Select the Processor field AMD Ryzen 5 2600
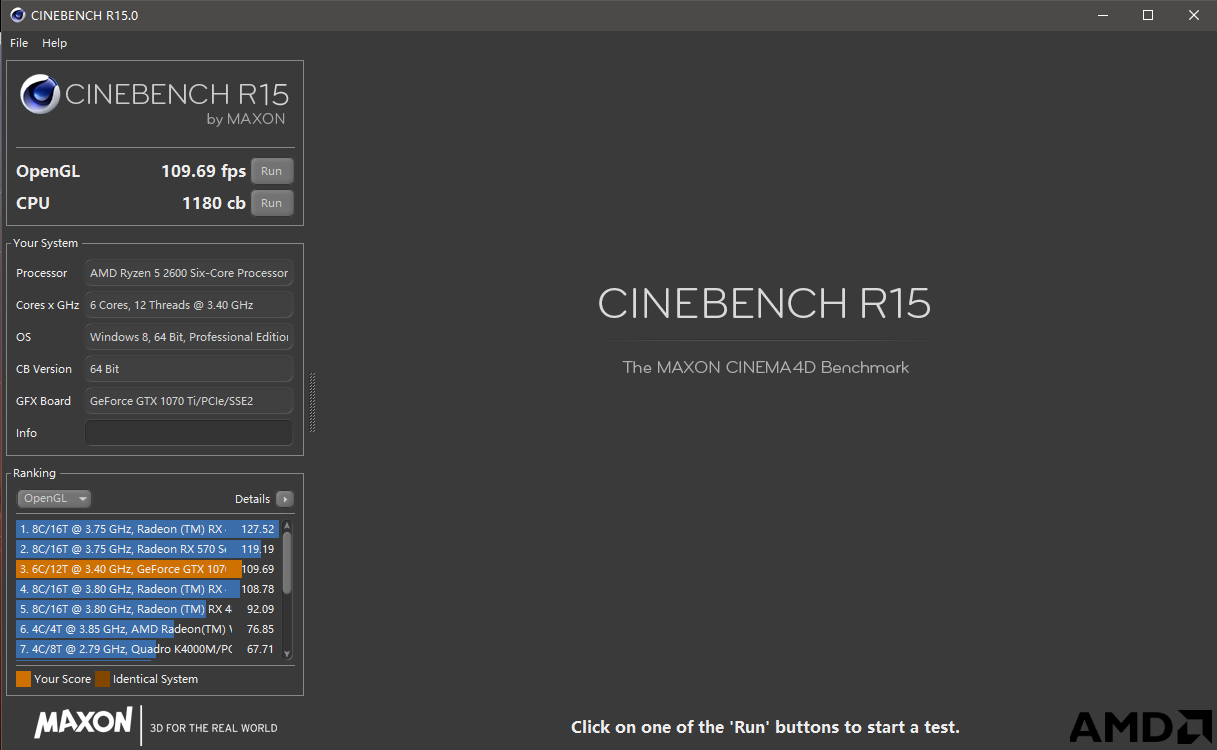The image size is (1217, 750). [189, 273]
